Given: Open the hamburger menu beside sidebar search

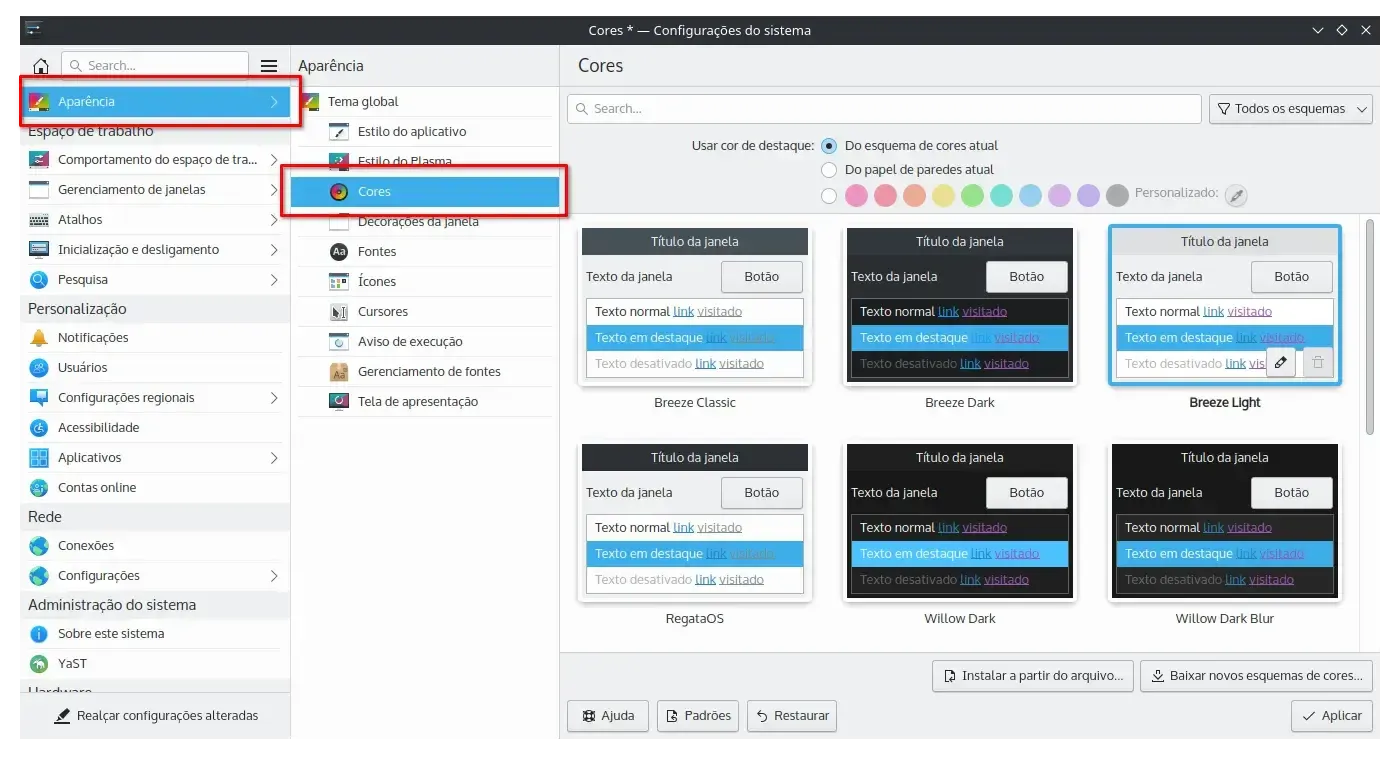Looking at the screenshot, I should pos(269,66).
